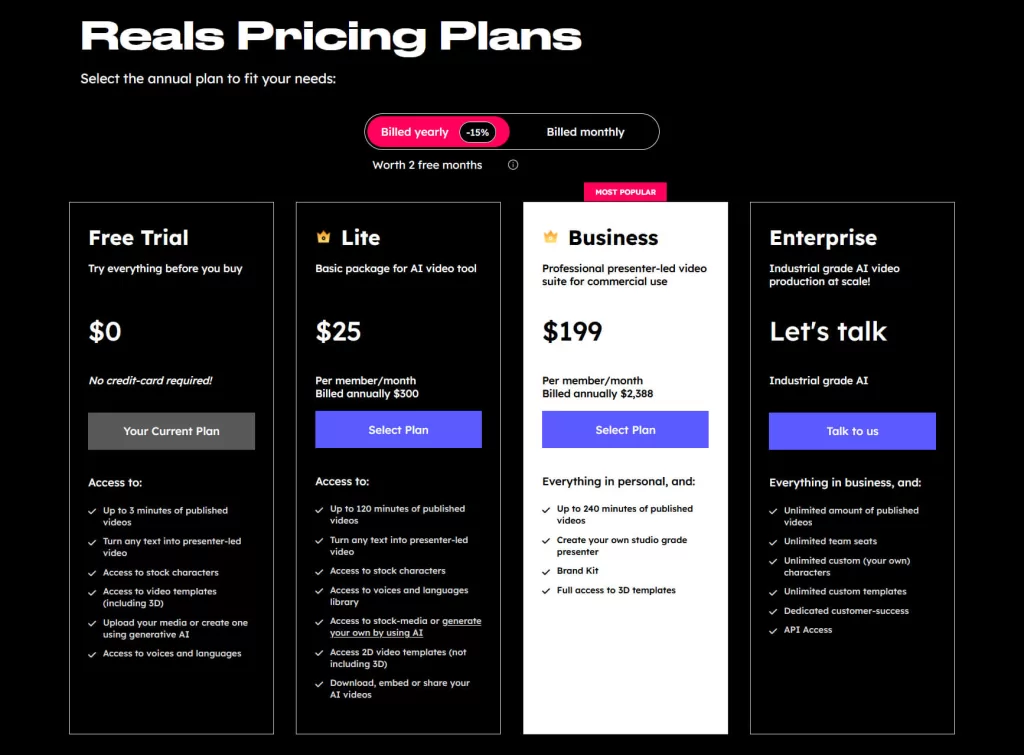
Task: Click the -15% discount badge
Action: pos(477,133)
